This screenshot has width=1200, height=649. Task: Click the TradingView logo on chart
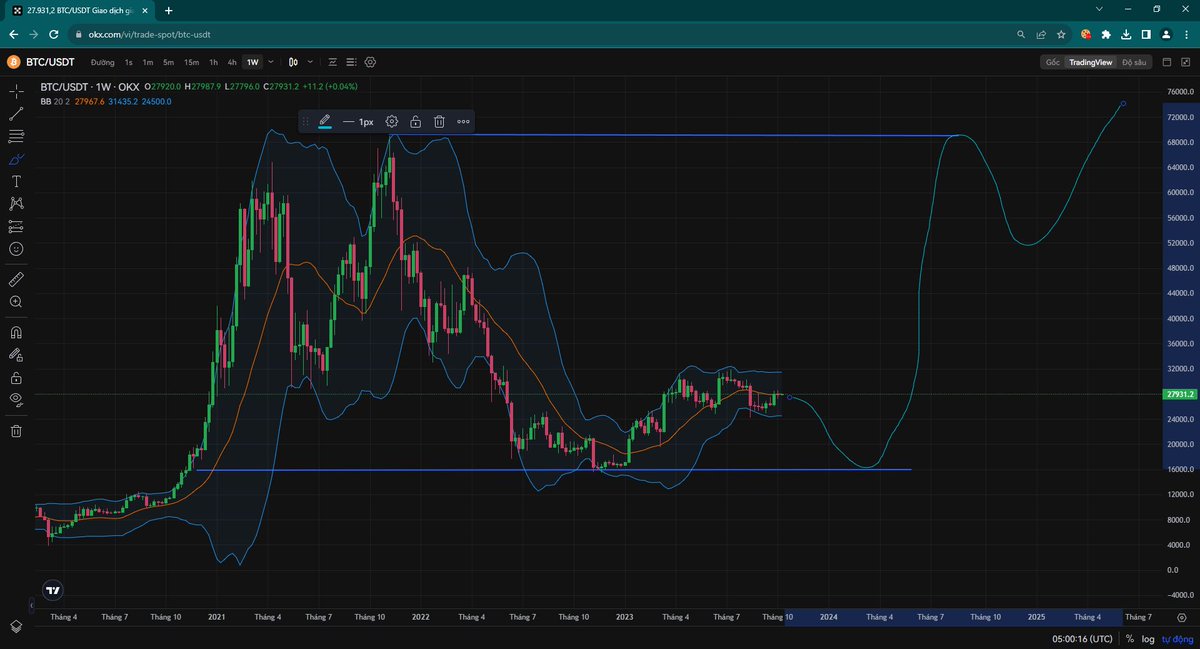(x=53, y=590)
